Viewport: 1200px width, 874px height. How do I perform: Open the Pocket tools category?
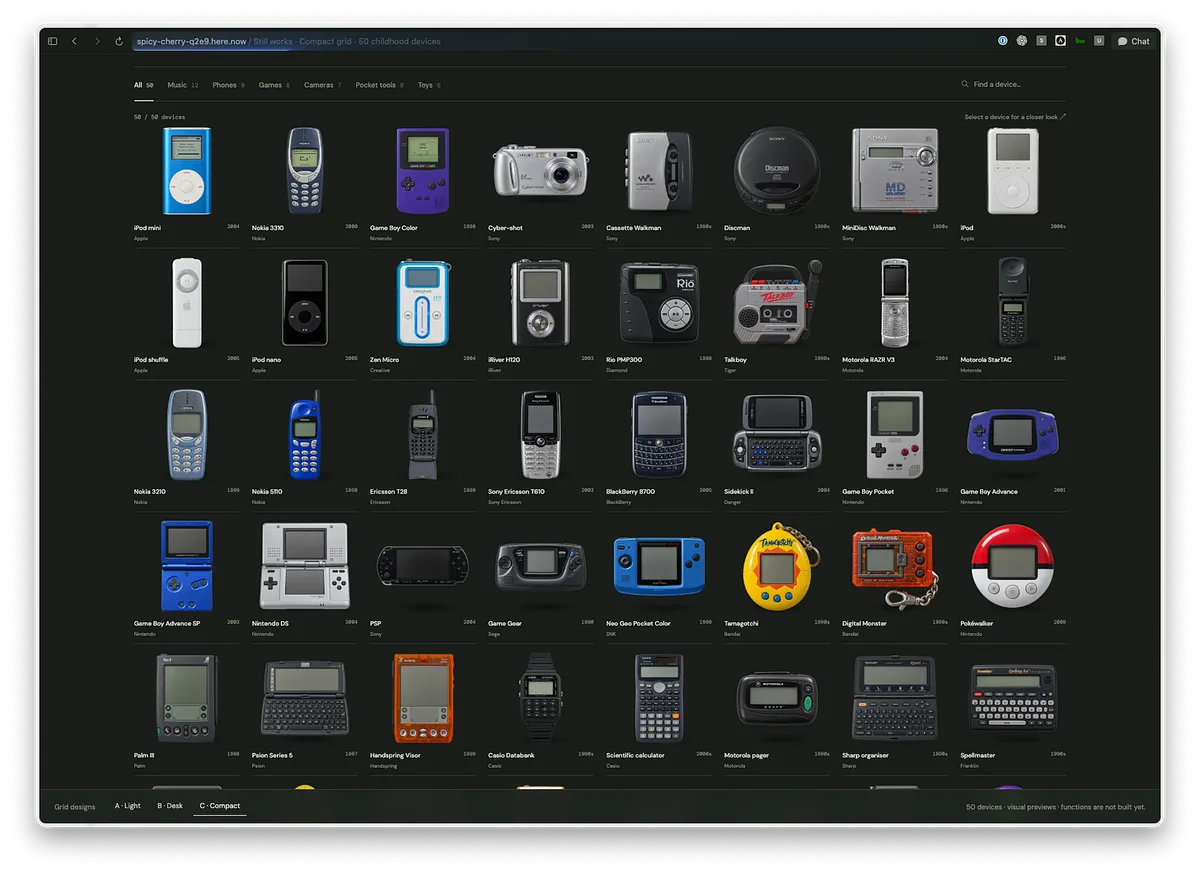(379, 85)
